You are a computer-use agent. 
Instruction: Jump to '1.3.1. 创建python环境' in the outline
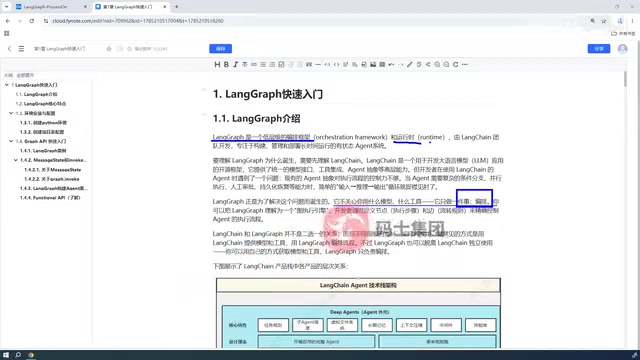click(x=43, y=122)
